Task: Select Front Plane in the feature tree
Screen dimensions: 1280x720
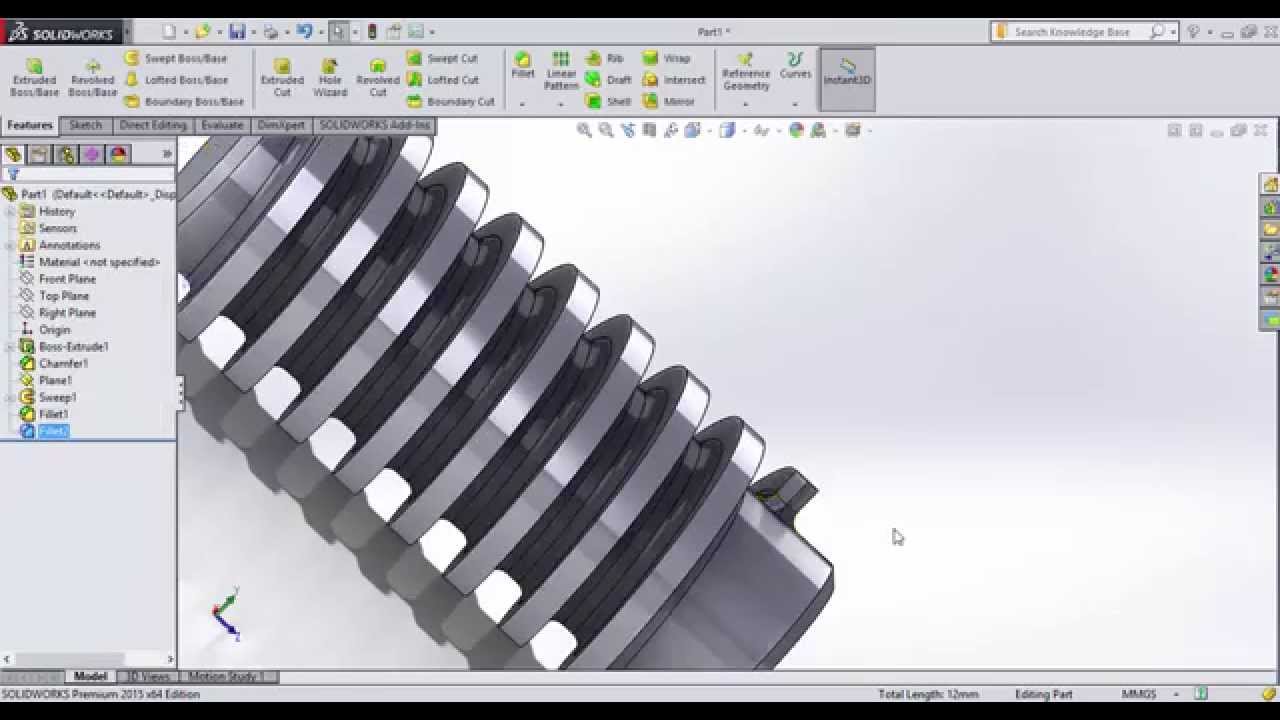Action: click(67, 279)
